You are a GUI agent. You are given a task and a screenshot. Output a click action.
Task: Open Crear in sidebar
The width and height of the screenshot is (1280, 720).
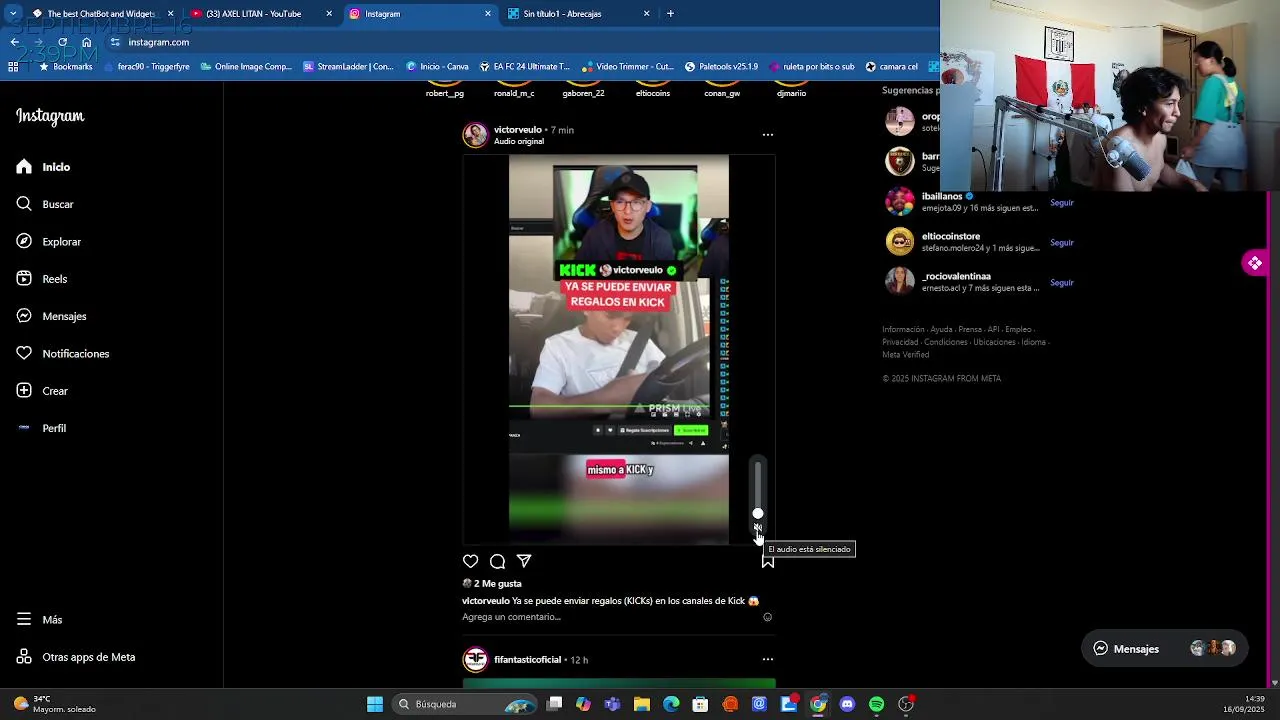pyautogui.click(x=42, y=391)
